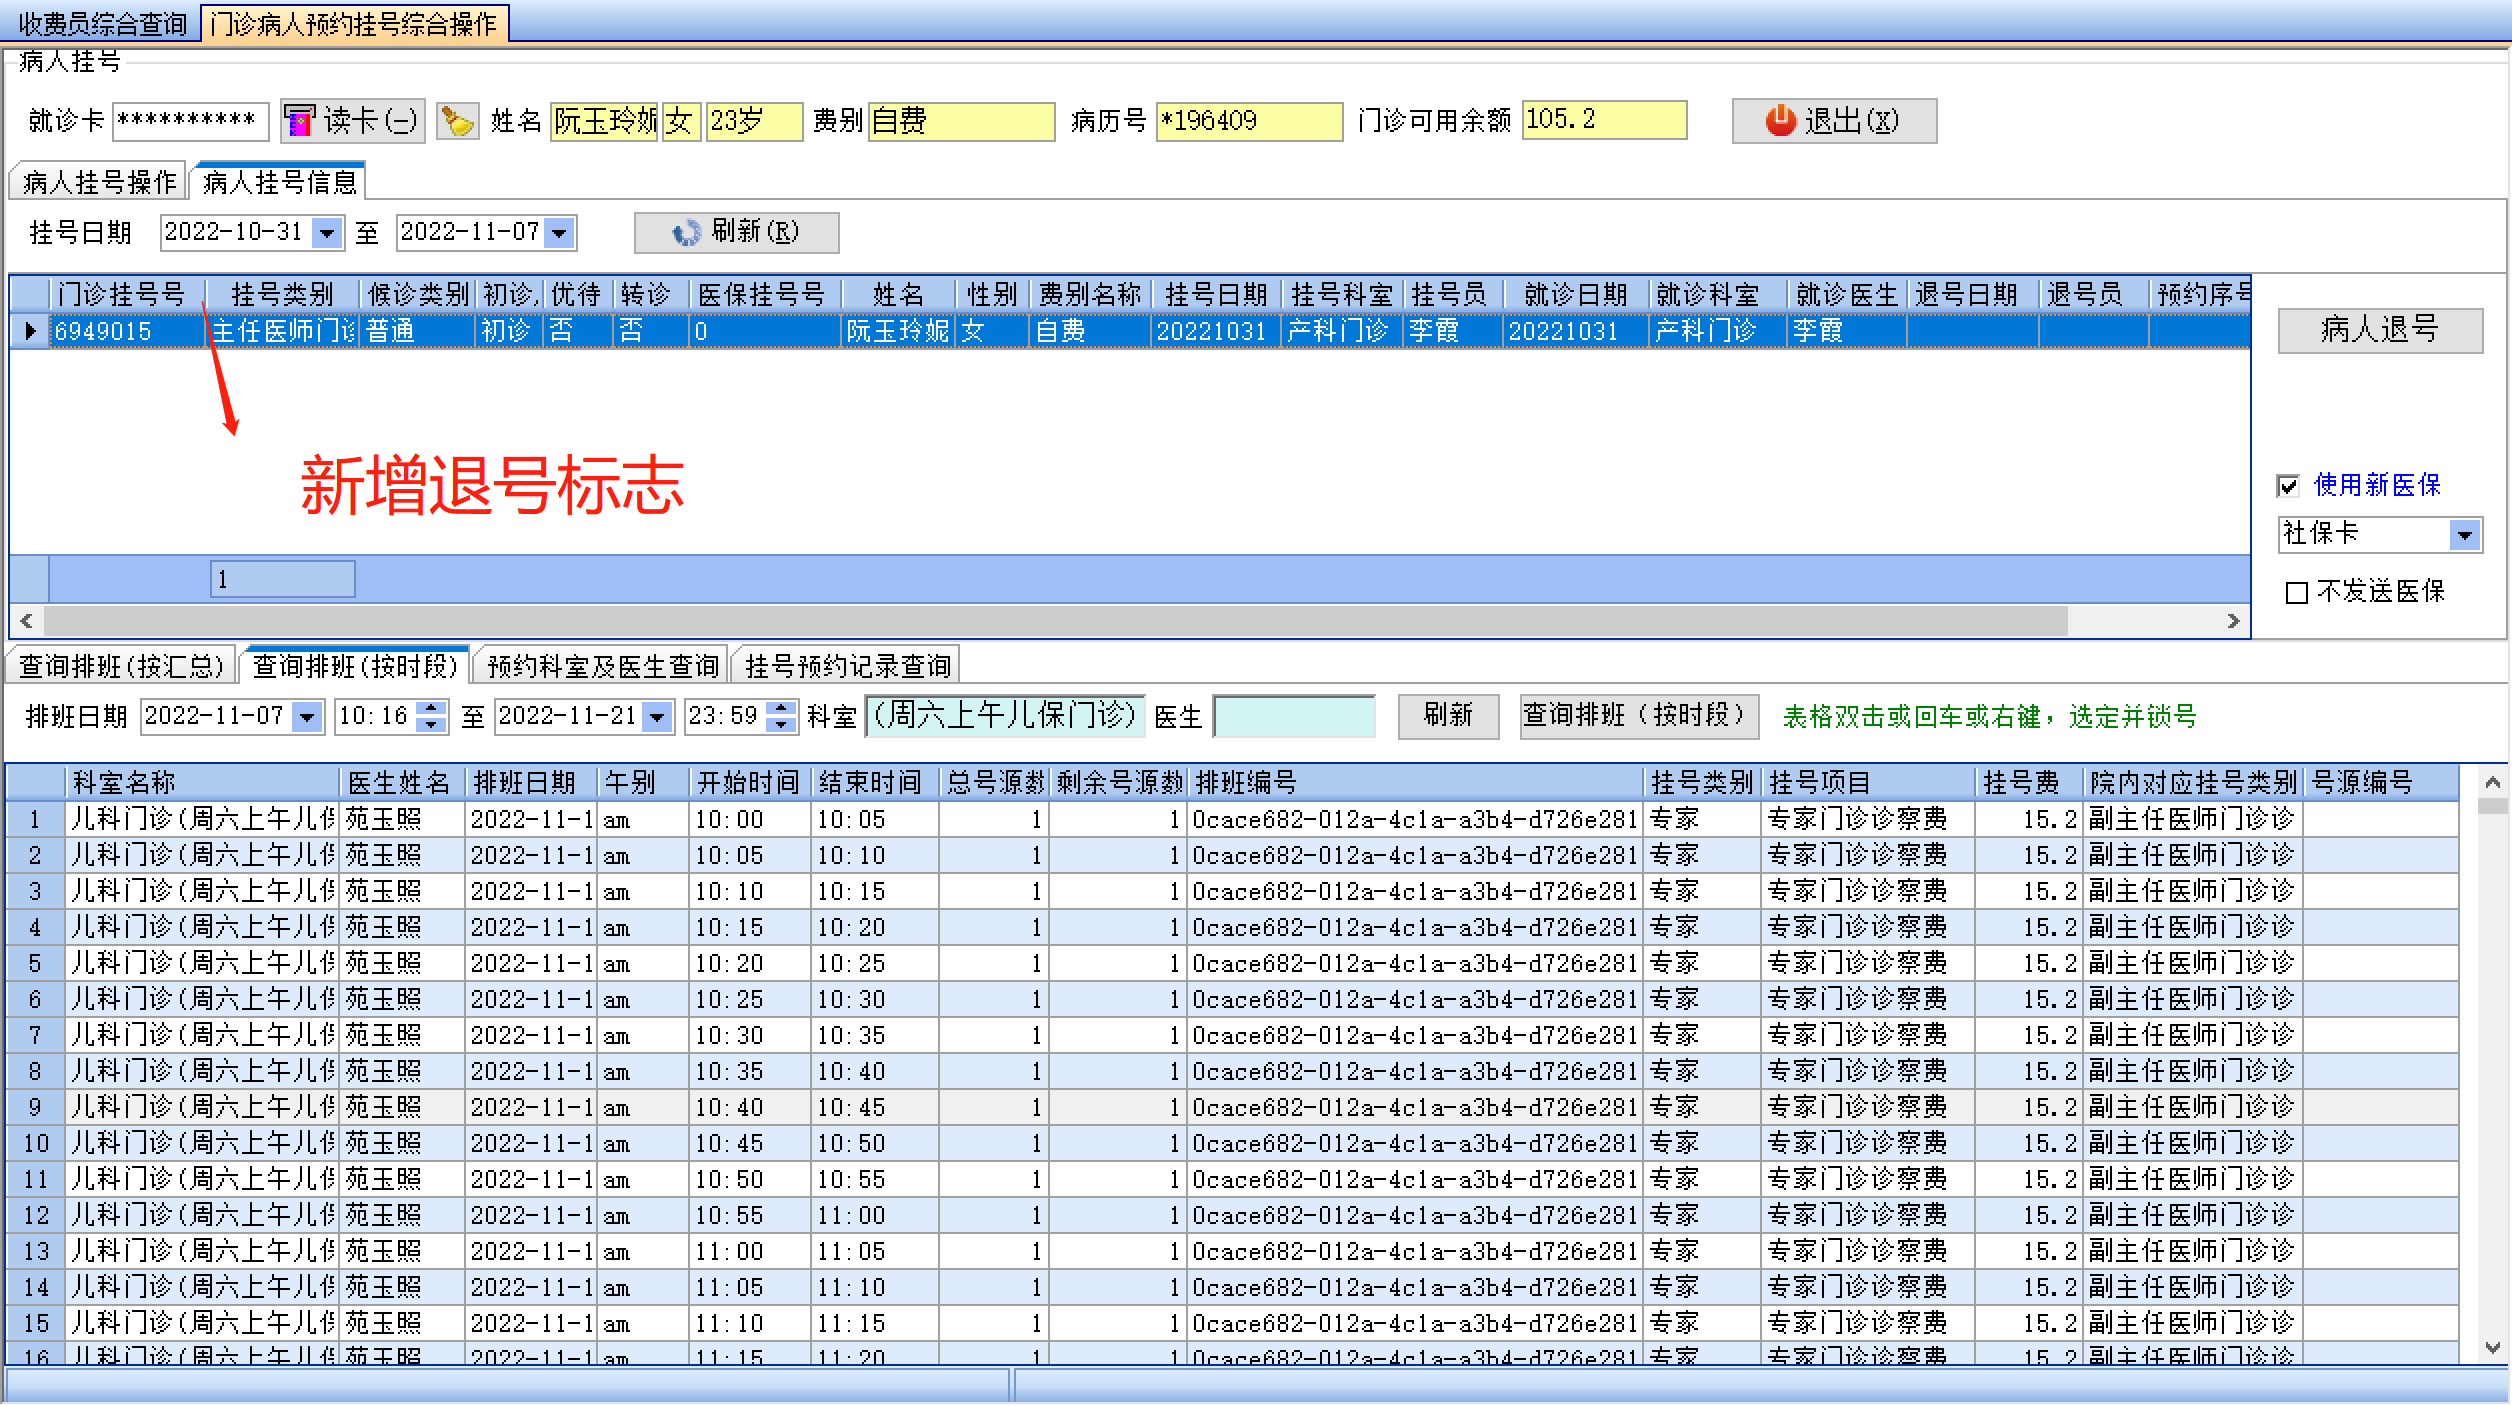Image resolution: width=2512 pixels, height=1406 pixels.
Task: Switch to the 病人挂号操作 tab
Action: [x=99, y=182]
